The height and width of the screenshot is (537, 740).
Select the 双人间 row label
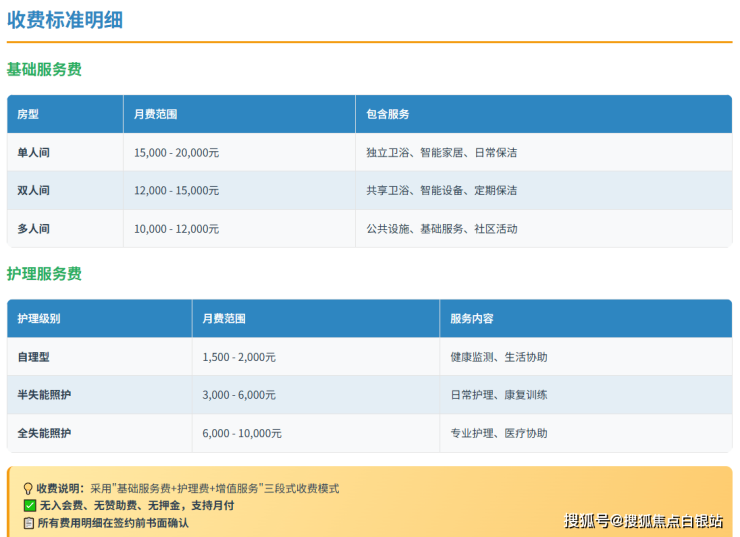(33, 190)
